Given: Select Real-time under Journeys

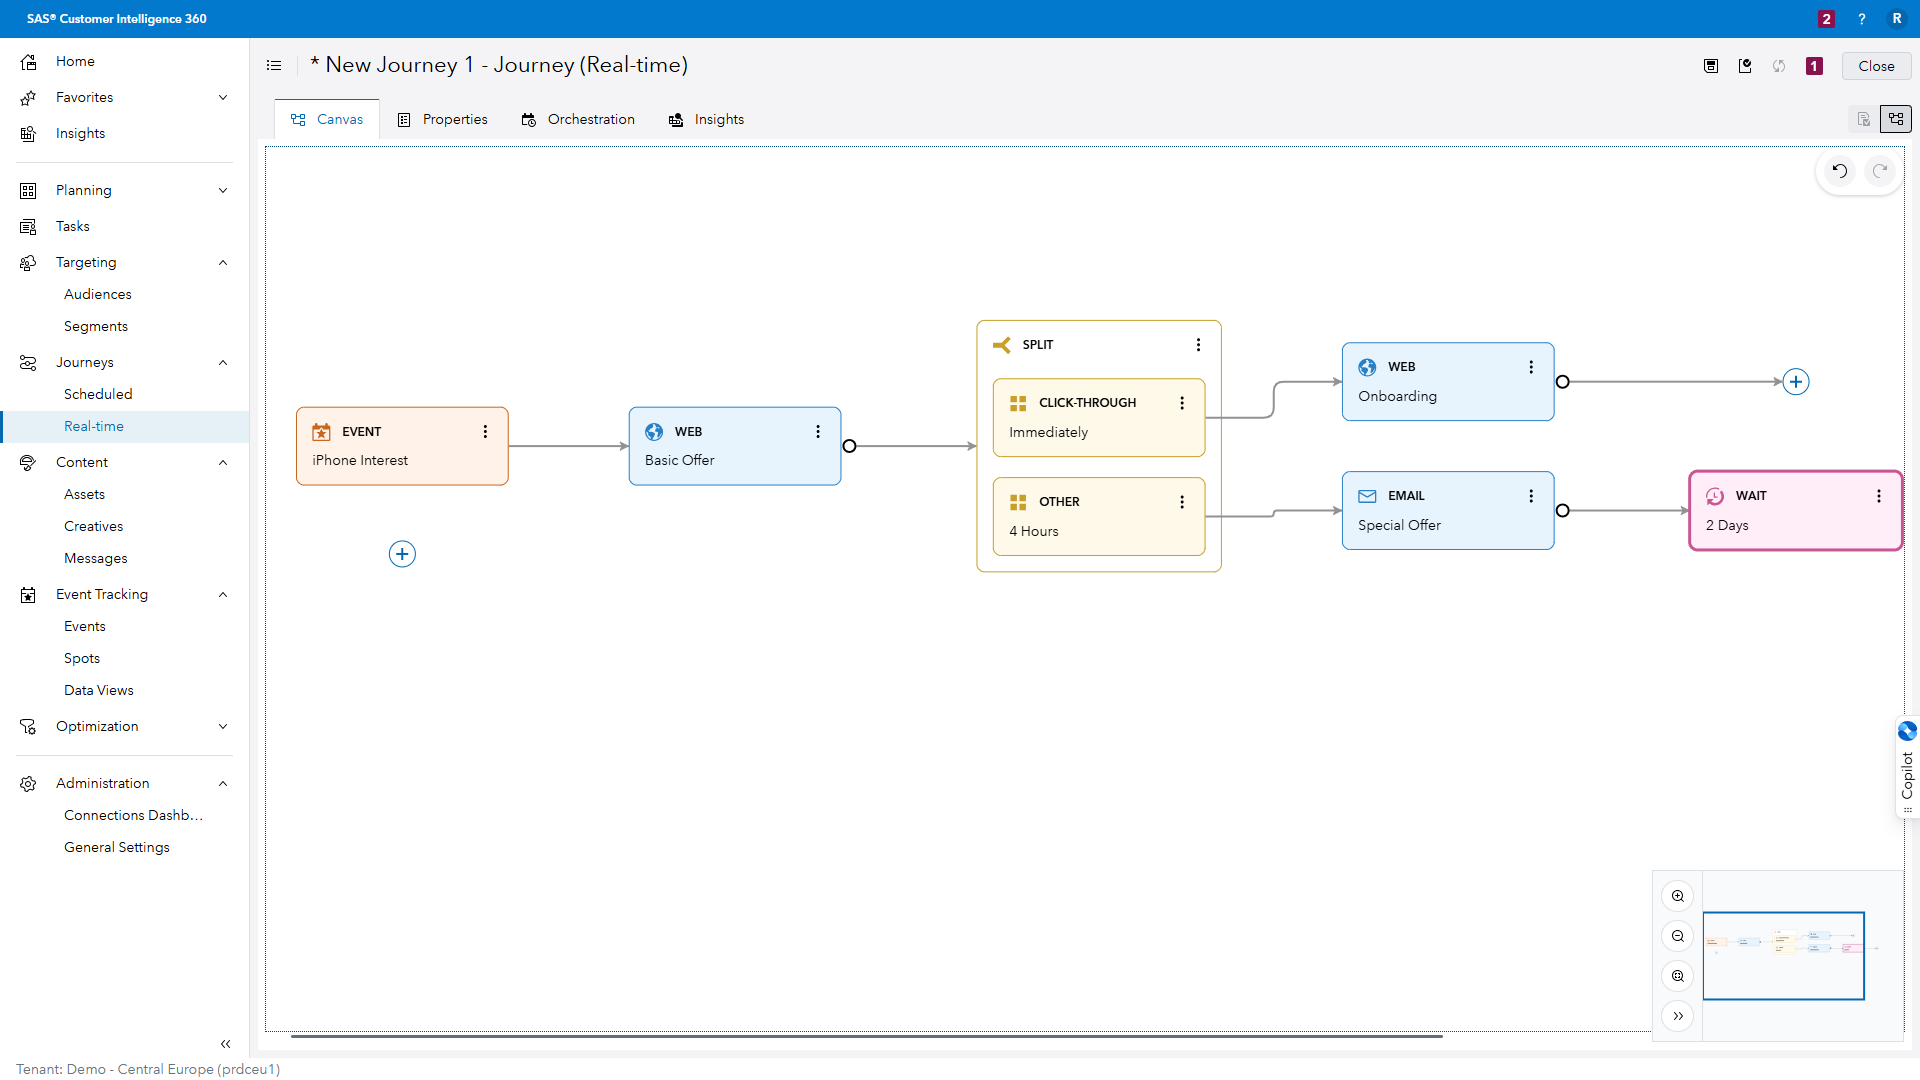Looking at the screenshot, I should pos(95,426).
